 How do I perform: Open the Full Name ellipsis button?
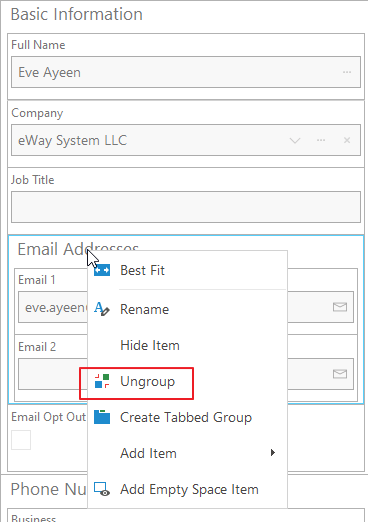click(x=347, y=72)
